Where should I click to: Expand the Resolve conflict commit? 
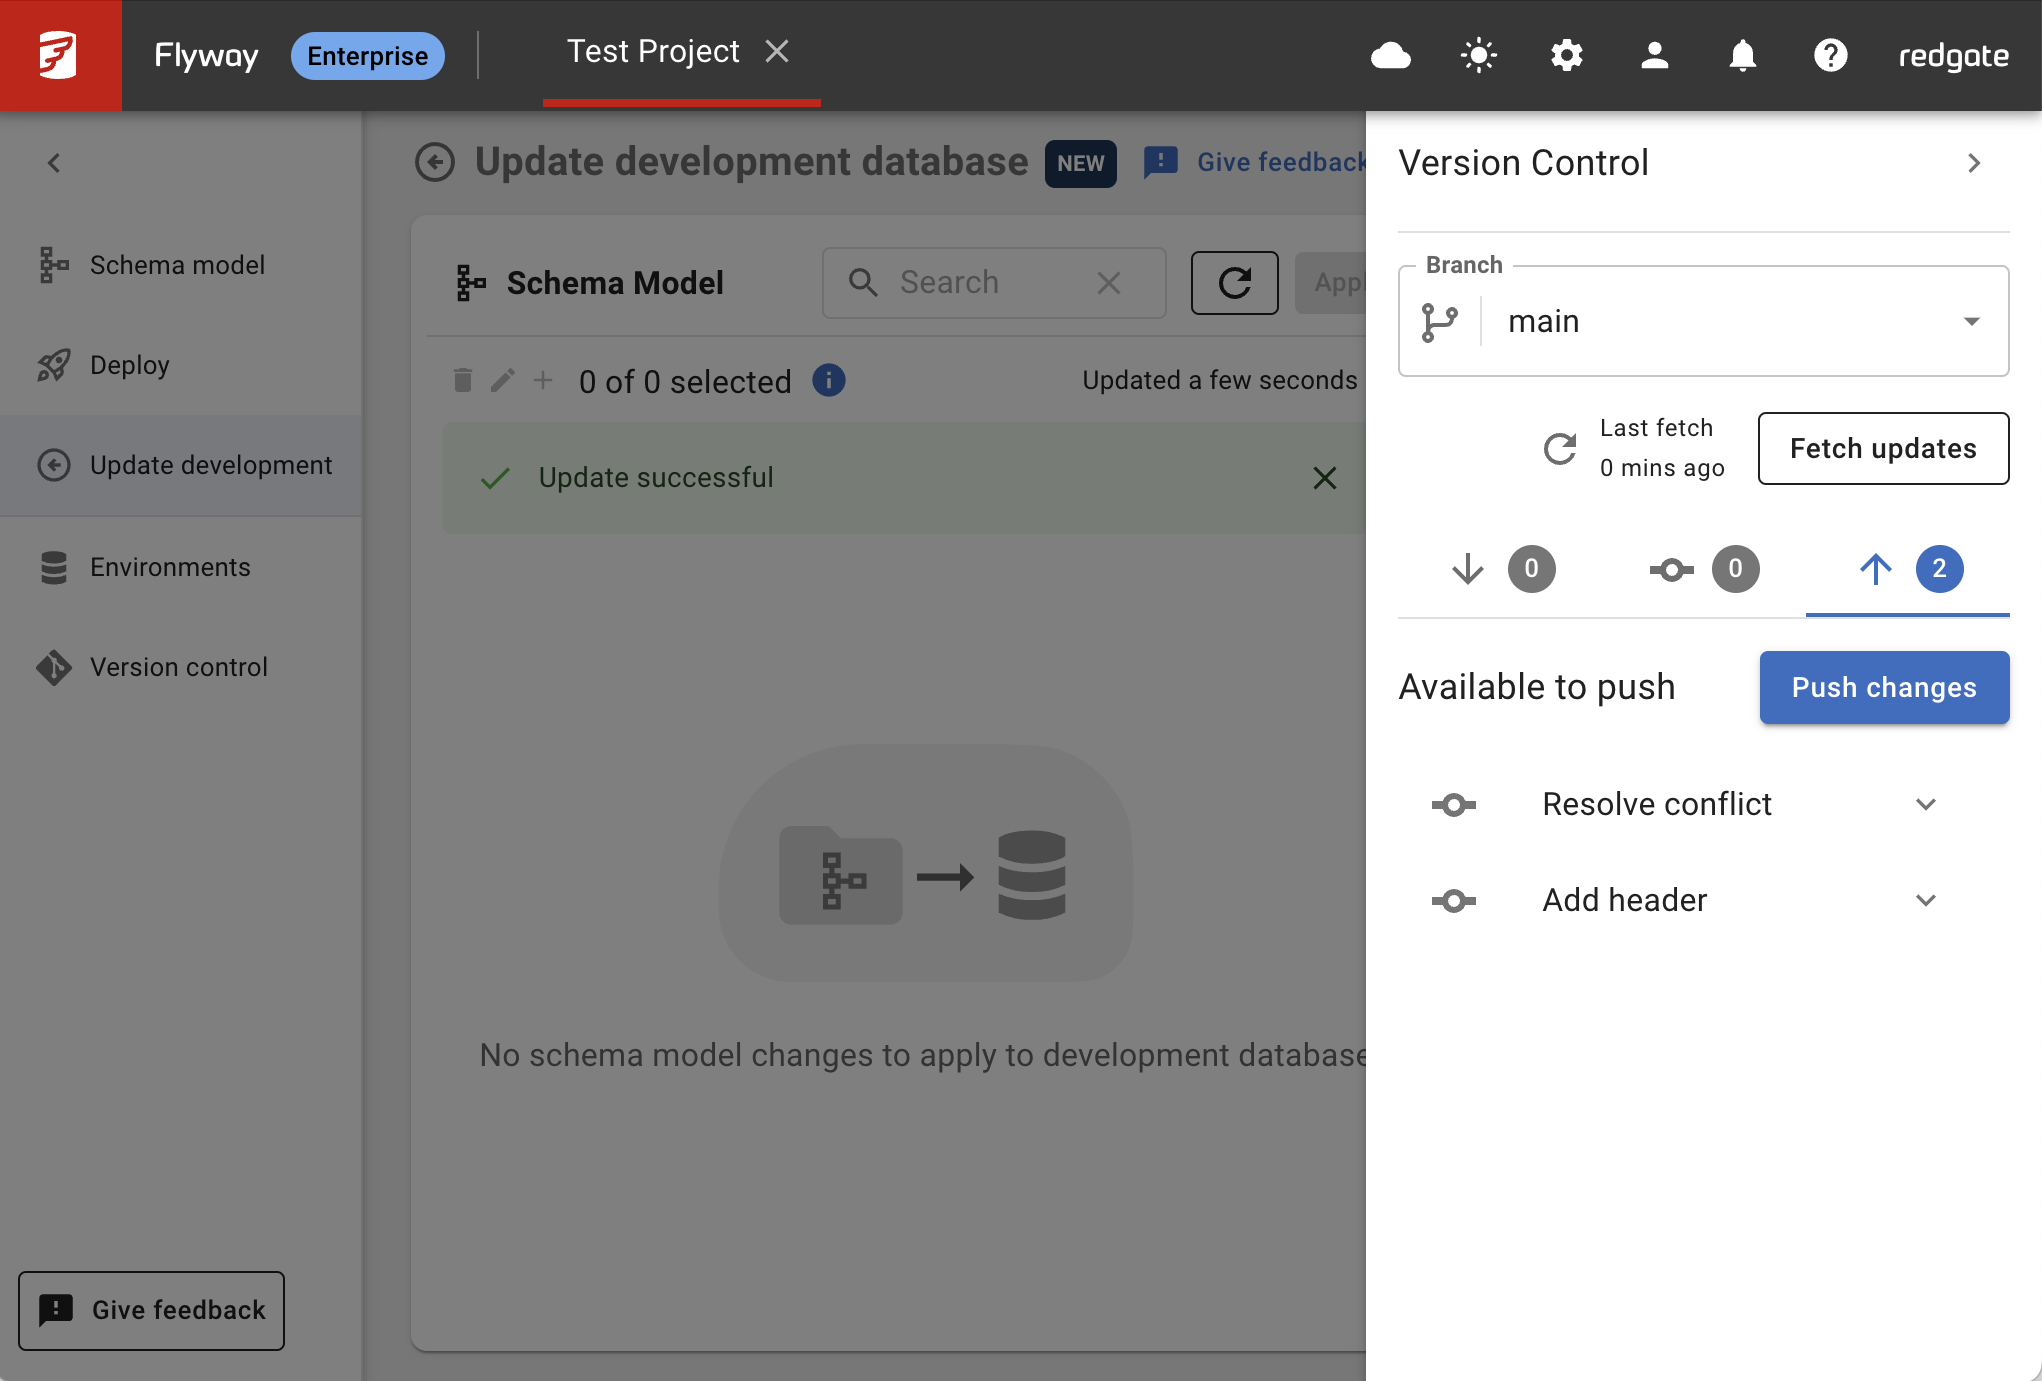point(1925,804)
